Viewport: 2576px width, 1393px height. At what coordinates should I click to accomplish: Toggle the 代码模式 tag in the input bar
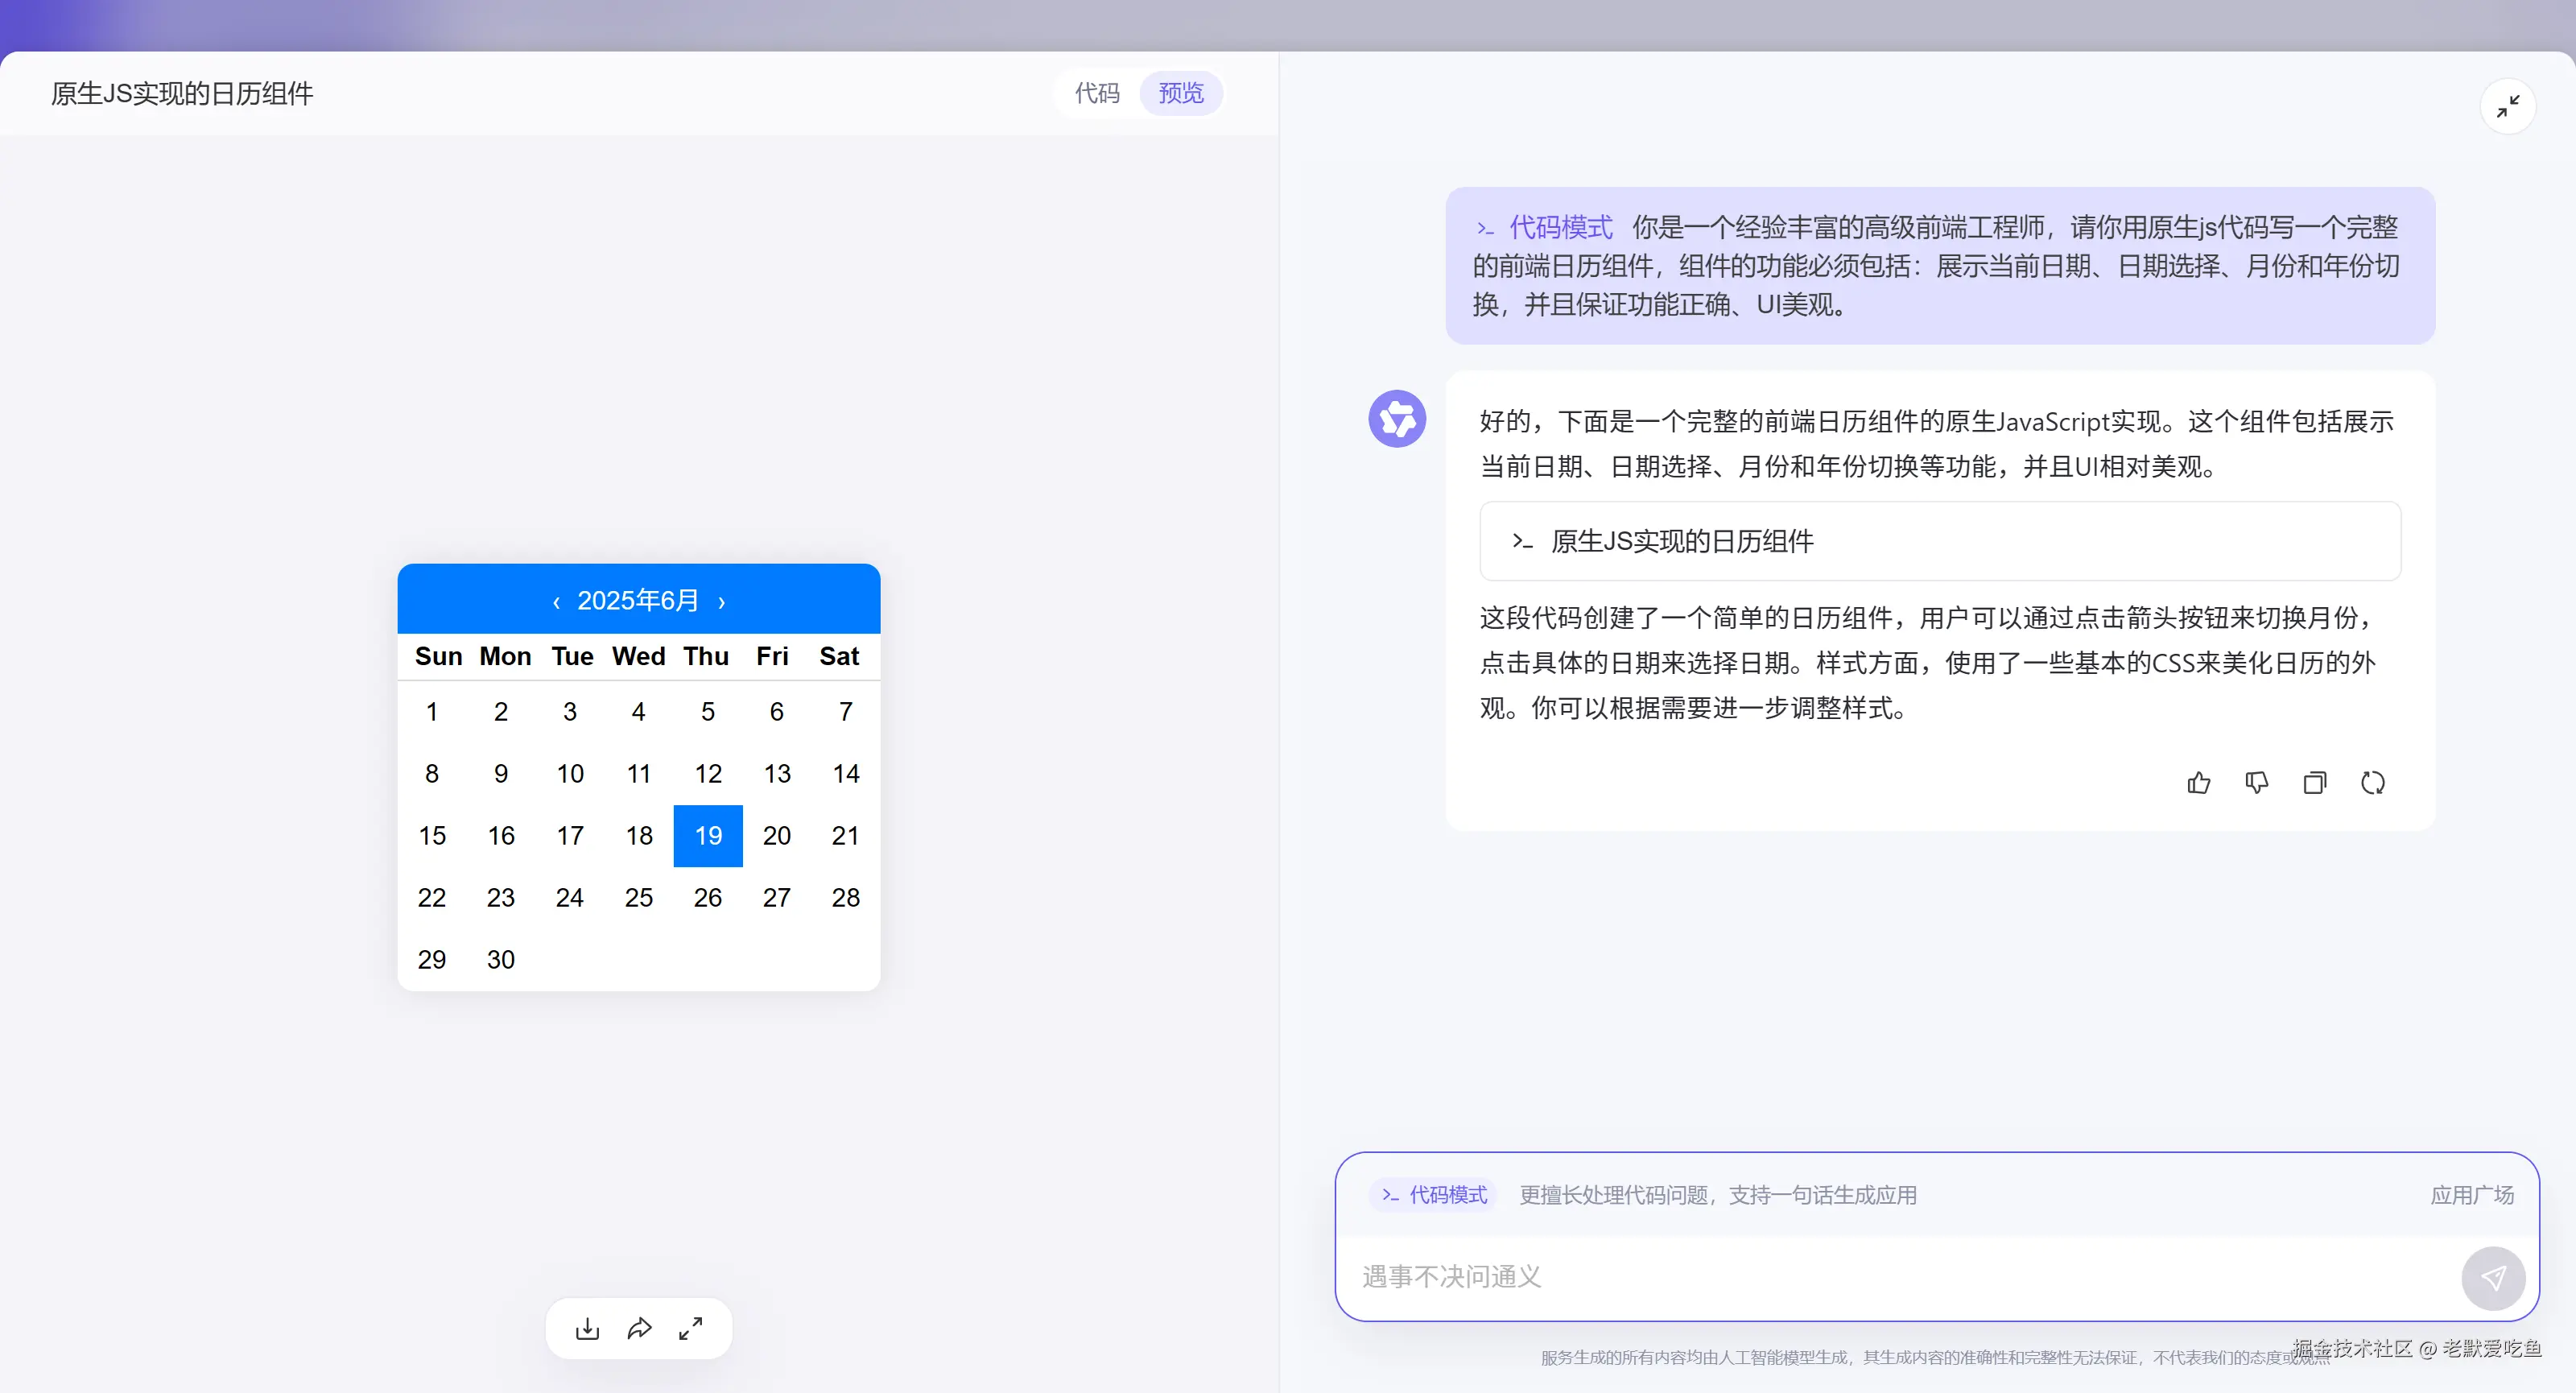pos(1432,1194)
